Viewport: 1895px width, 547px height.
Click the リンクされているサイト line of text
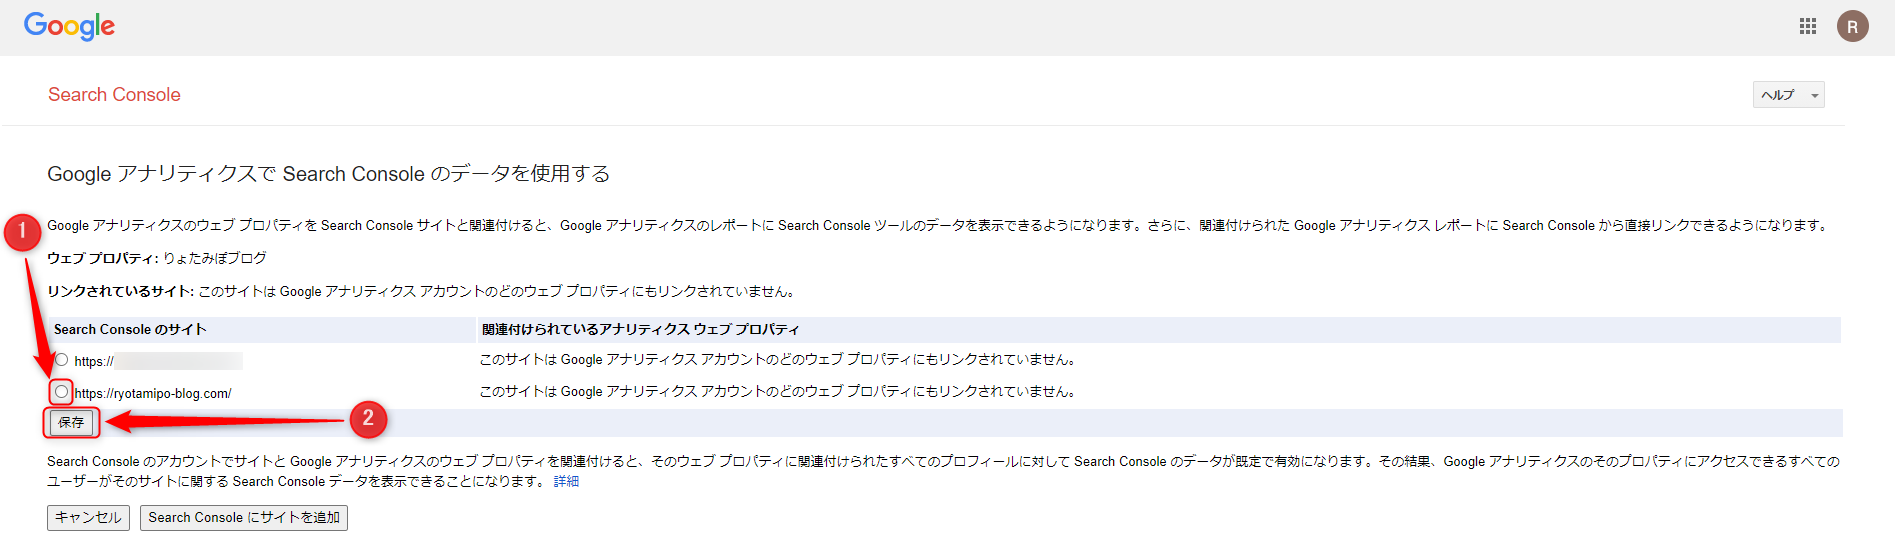click(x=423, y=291)
